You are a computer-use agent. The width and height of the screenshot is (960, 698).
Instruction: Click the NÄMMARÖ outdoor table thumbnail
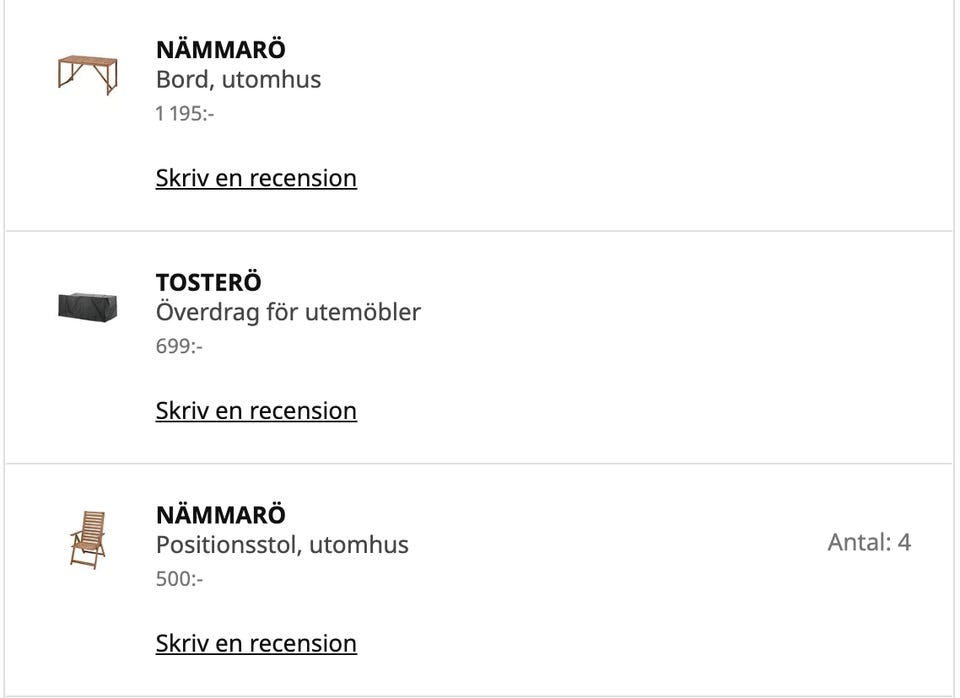(x=87, y=73)
